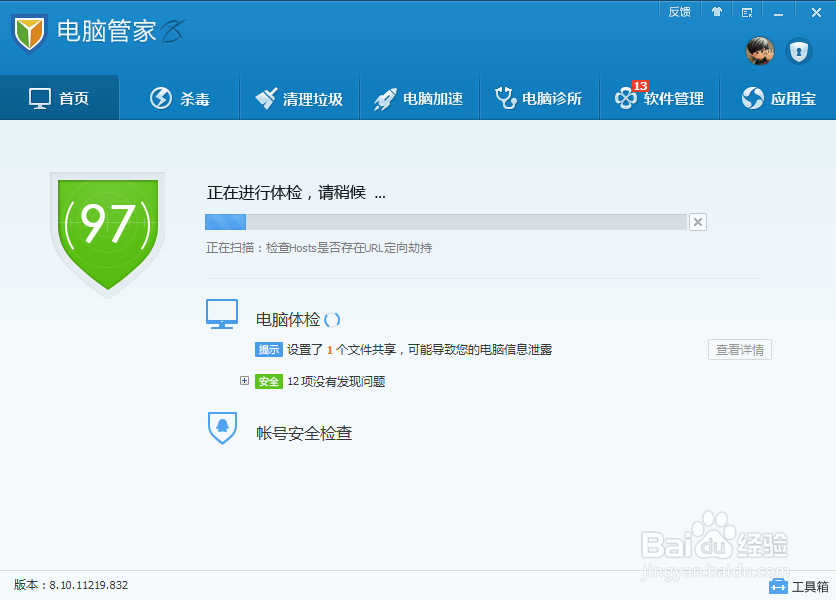Open the 应用宝 app store tab
The image size is (836, 600).
pos(778,98)
